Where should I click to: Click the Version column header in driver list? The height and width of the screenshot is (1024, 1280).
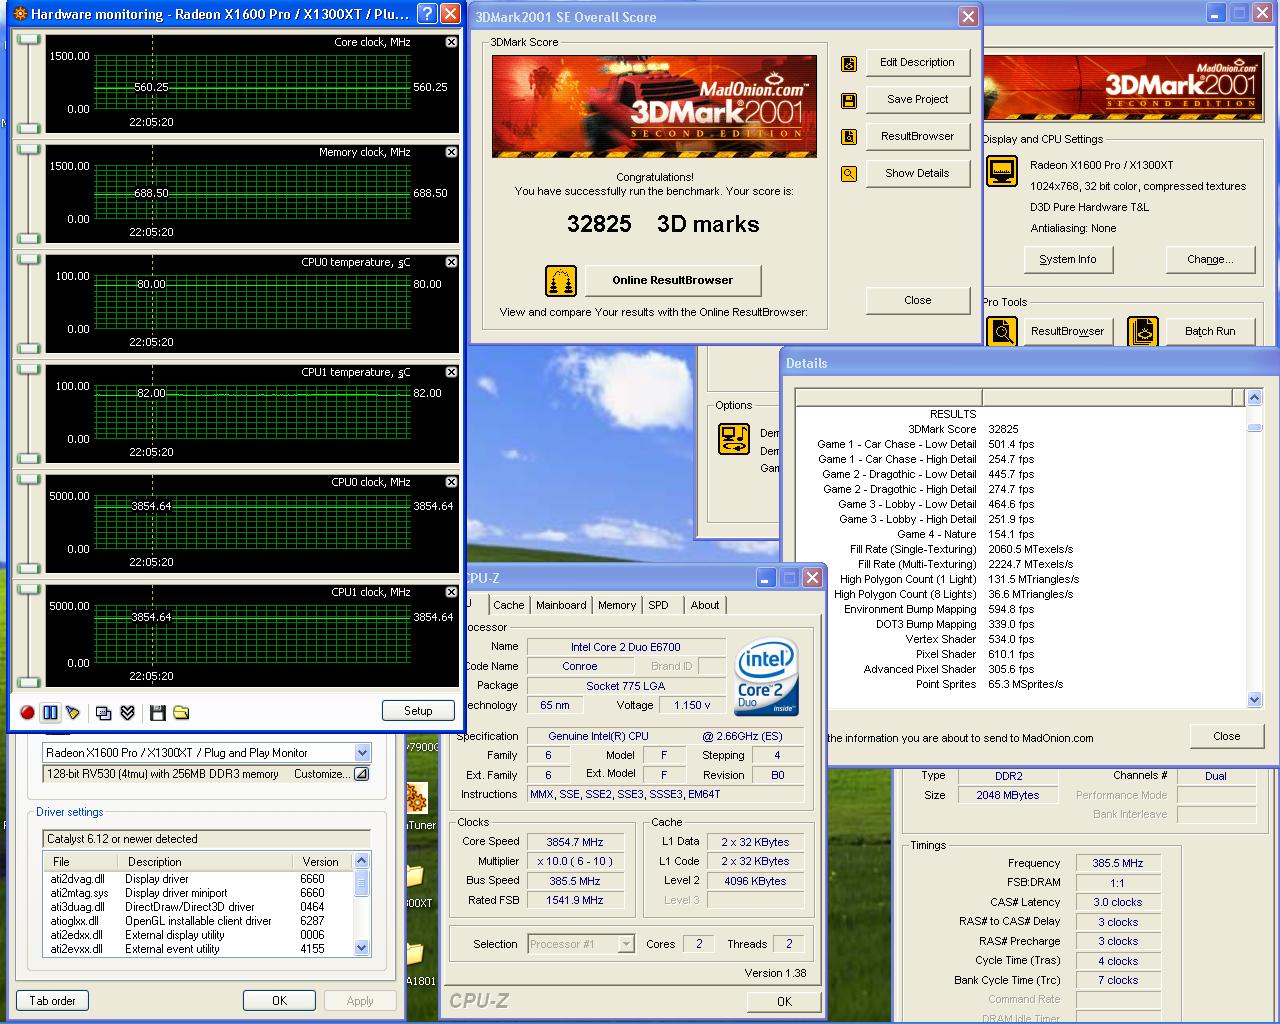click(x=321, y=862)
